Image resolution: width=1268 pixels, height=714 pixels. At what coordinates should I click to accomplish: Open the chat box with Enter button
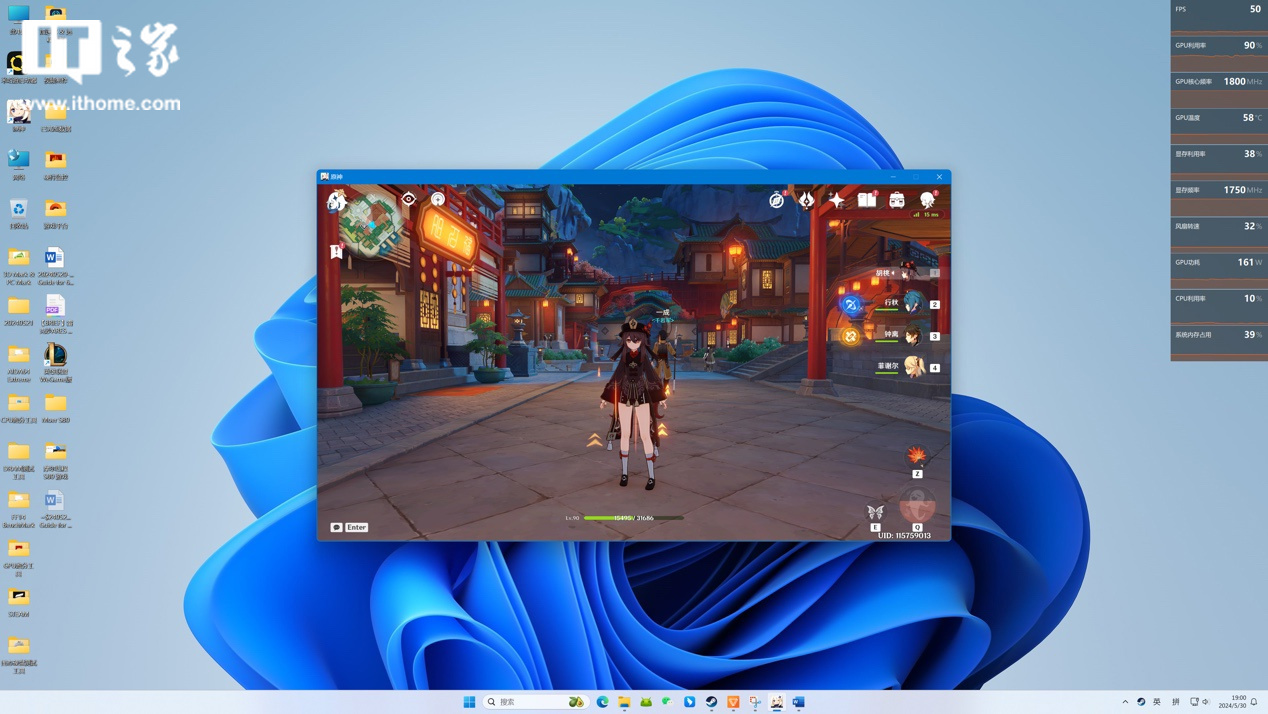350,527
